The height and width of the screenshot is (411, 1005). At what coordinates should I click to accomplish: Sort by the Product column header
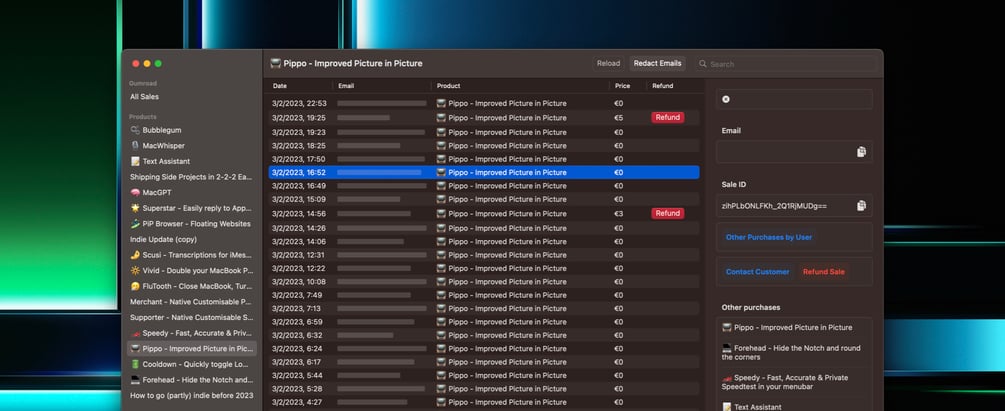(x=449, y=86)
